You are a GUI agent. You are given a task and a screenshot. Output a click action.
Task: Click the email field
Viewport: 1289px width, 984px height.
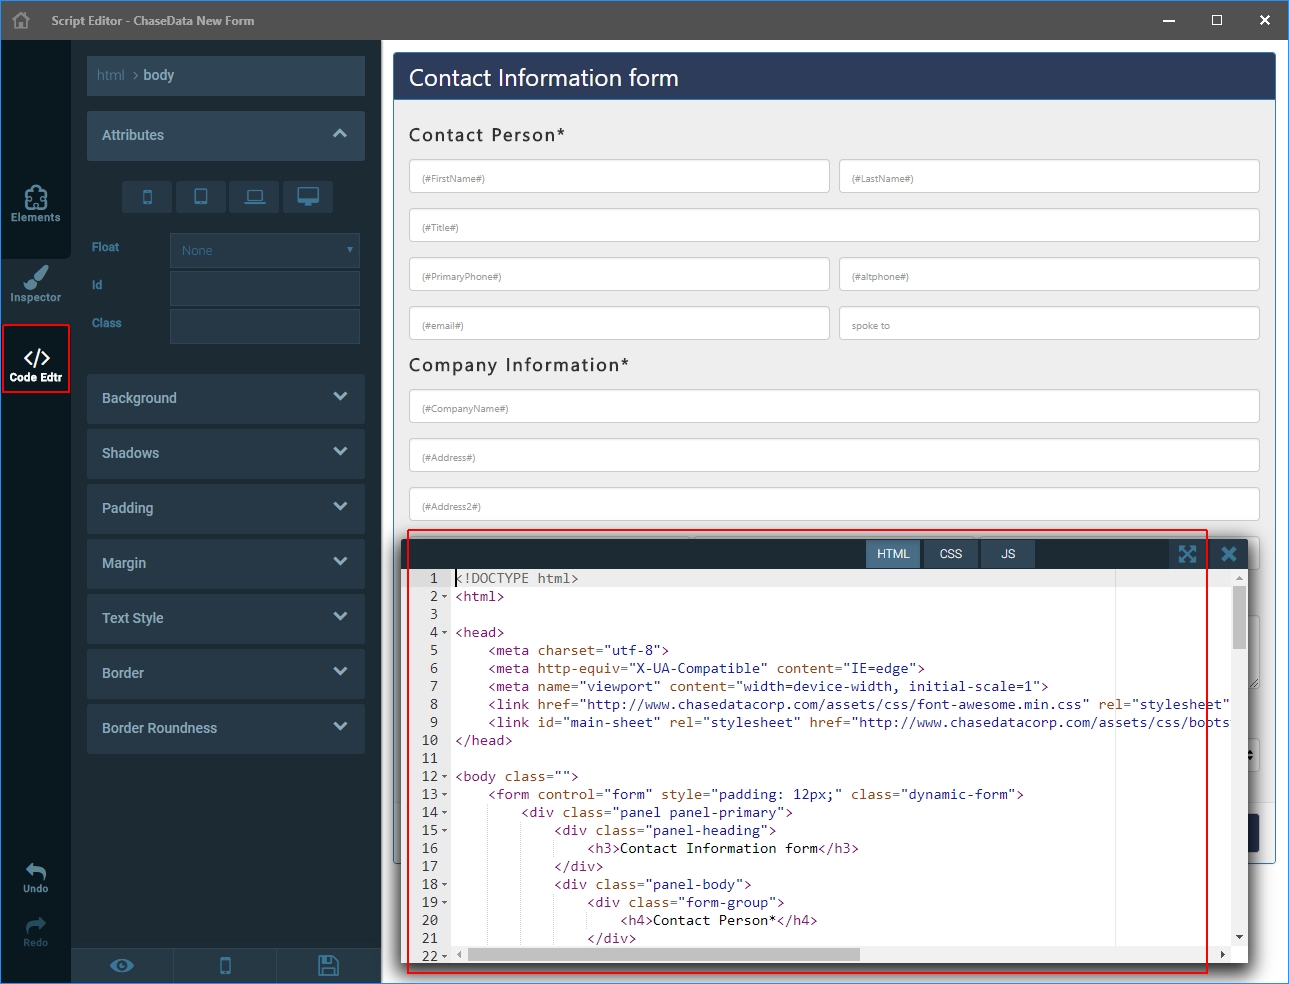pyautogui.click(x=619, y=324)
